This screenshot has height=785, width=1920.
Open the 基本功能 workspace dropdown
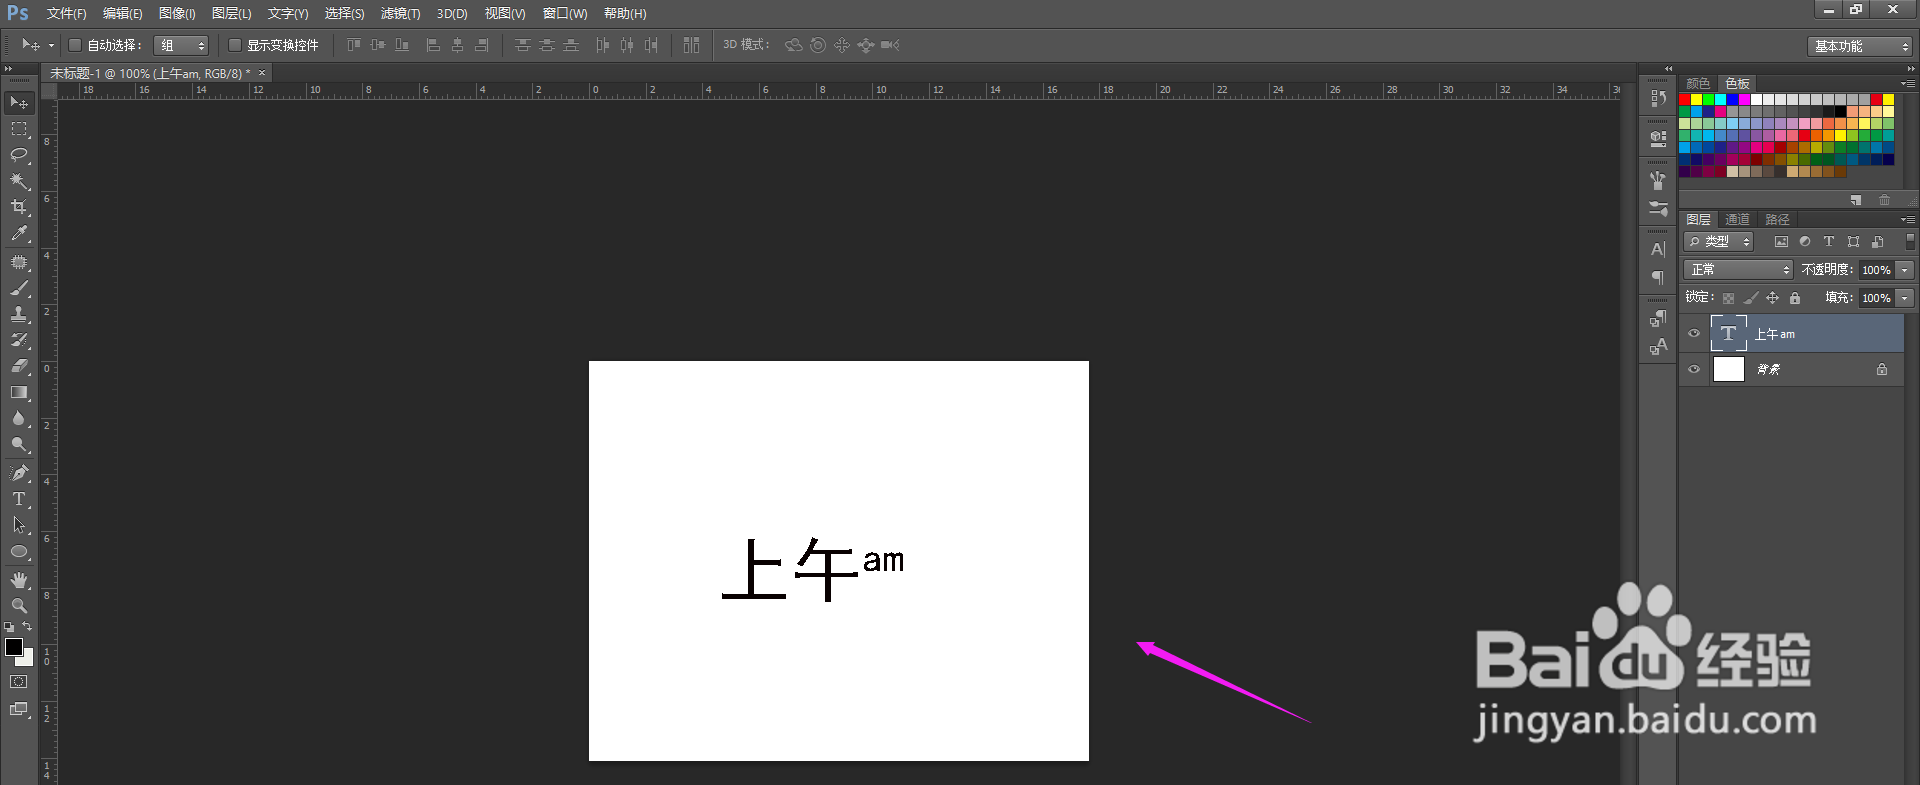[x=1860, y=46]
